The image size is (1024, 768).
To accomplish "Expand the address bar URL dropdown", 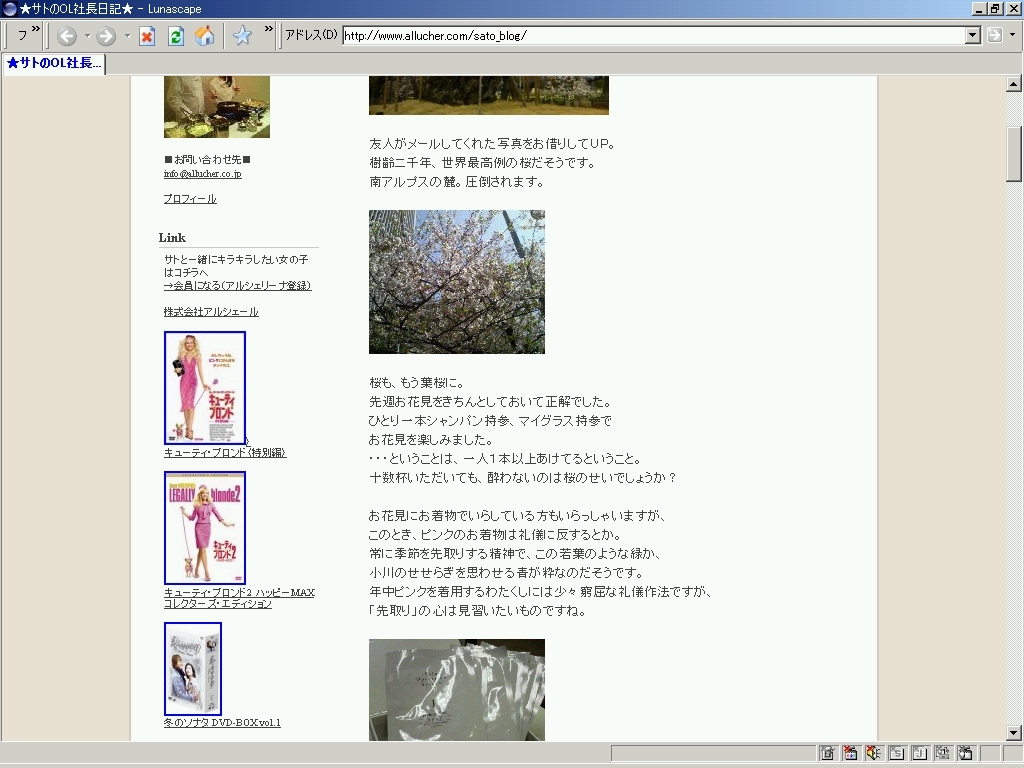I will [973, 36].
